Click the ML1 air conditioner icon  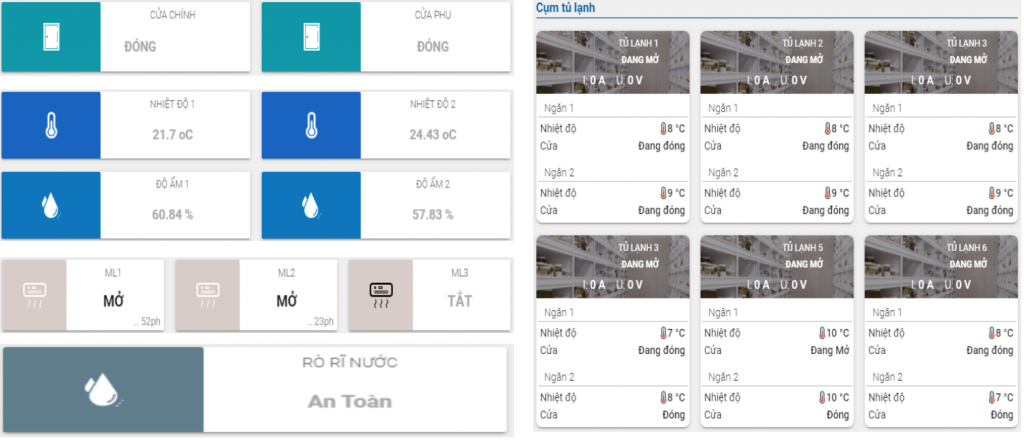pyautogui.click(x=35, y=294)
